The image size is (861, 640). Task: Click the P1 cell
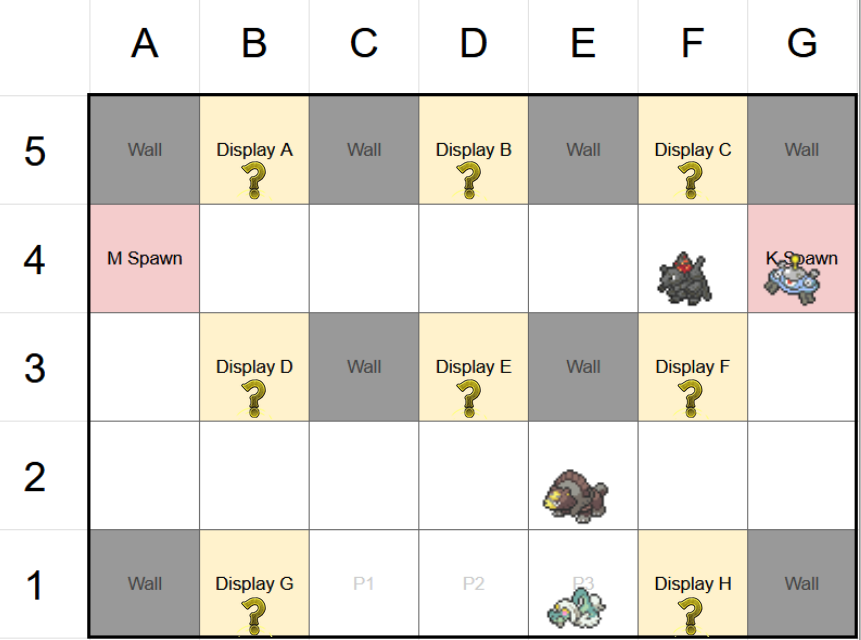(364, 583)
